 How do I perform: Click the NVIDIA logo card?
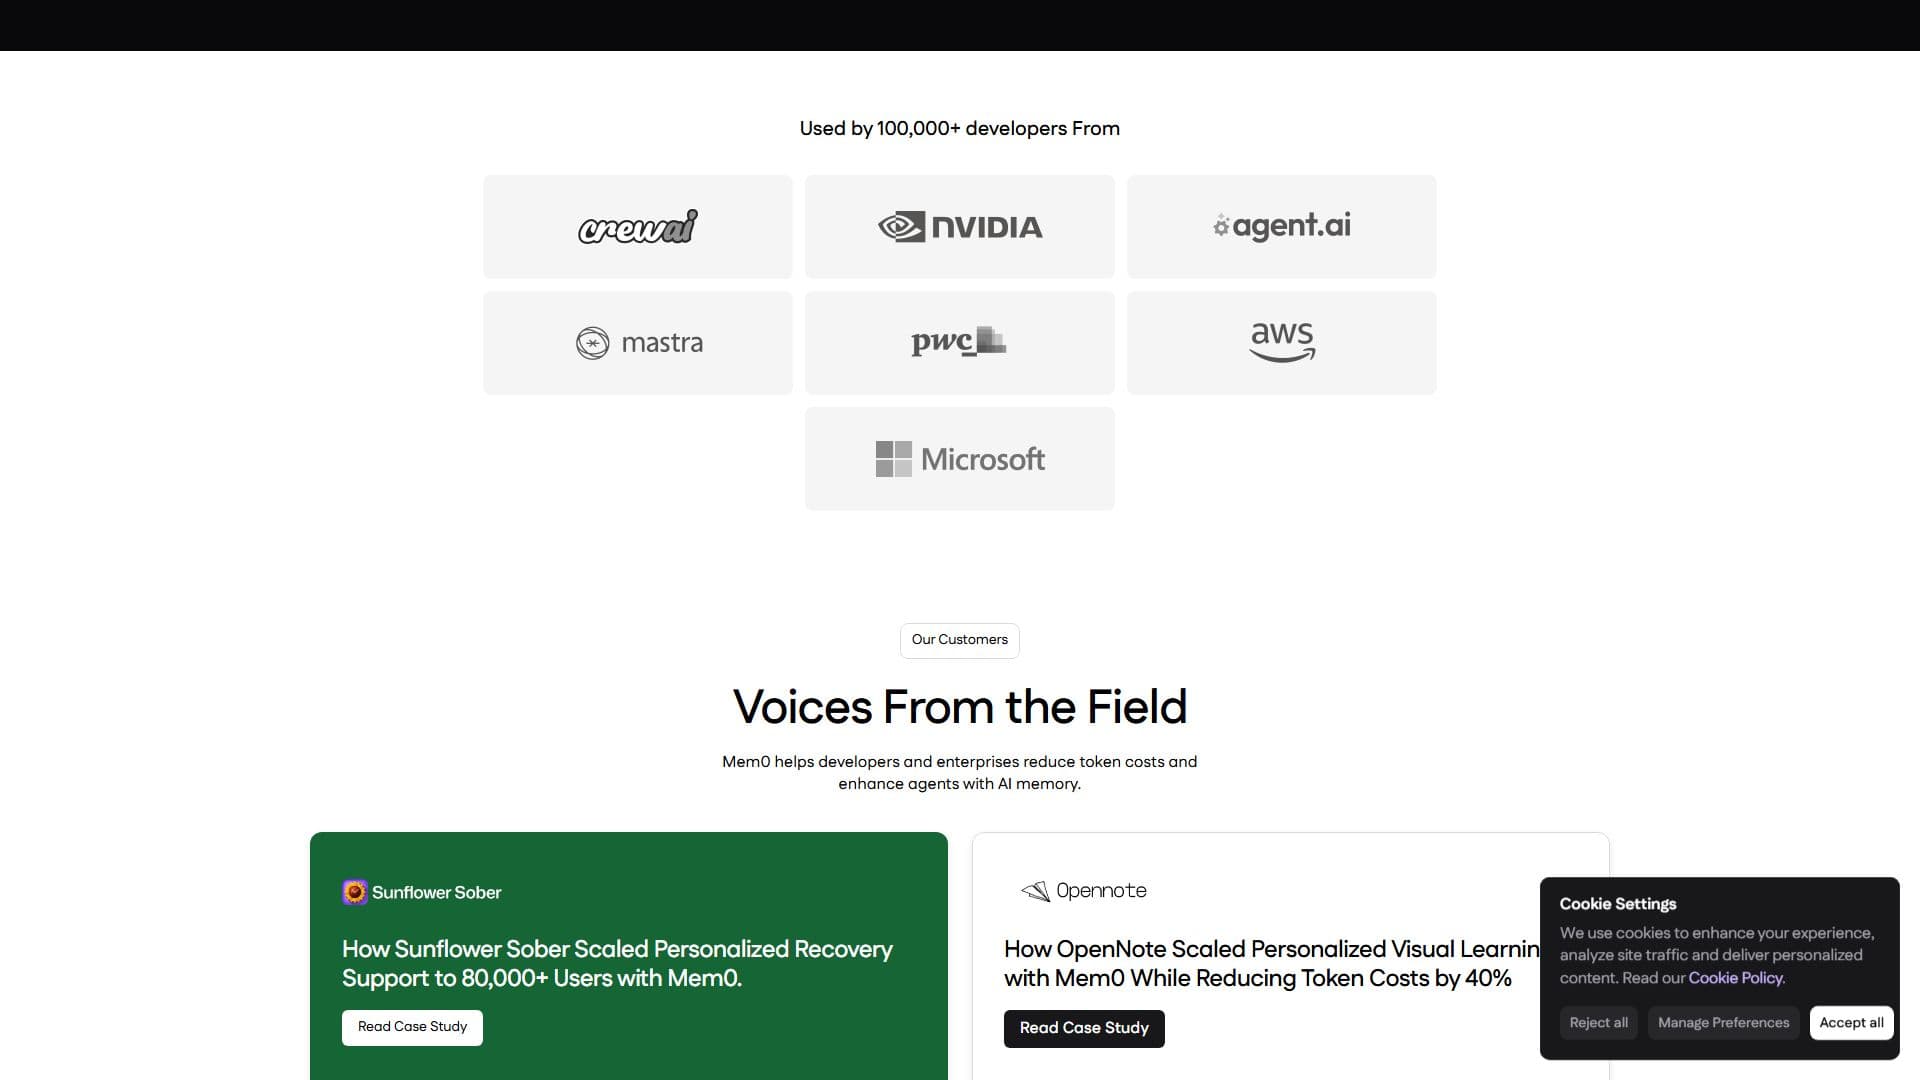tap(960, 227)
